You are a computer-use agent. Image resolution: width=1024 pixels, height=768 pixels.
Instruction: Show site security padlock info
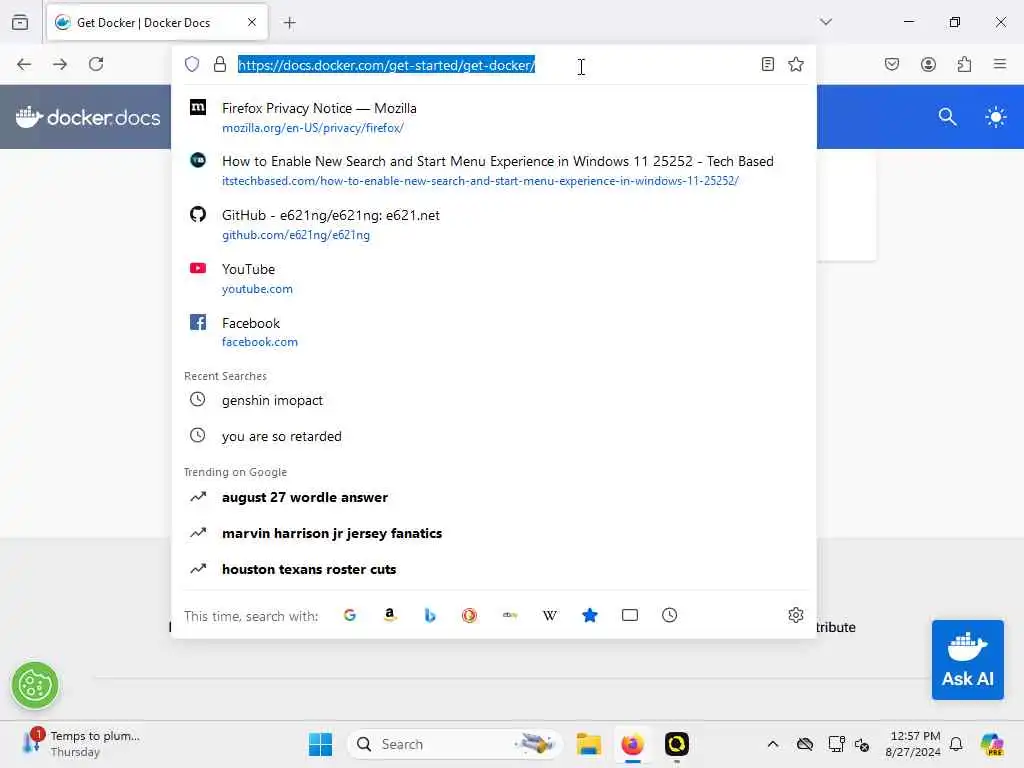(220, 64)
